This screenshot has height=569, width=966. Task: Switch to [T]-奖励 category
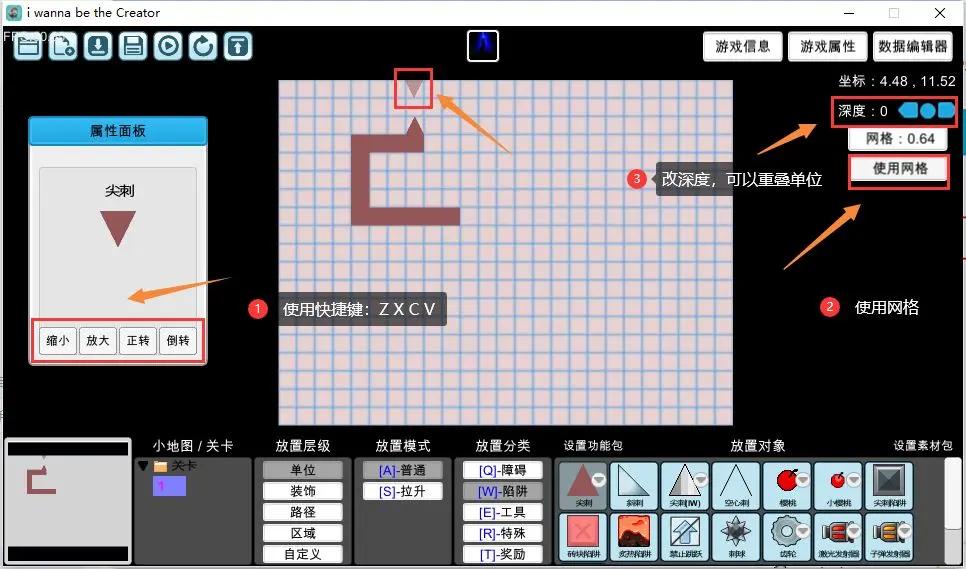pyautogui.click(x=503, y=554)
